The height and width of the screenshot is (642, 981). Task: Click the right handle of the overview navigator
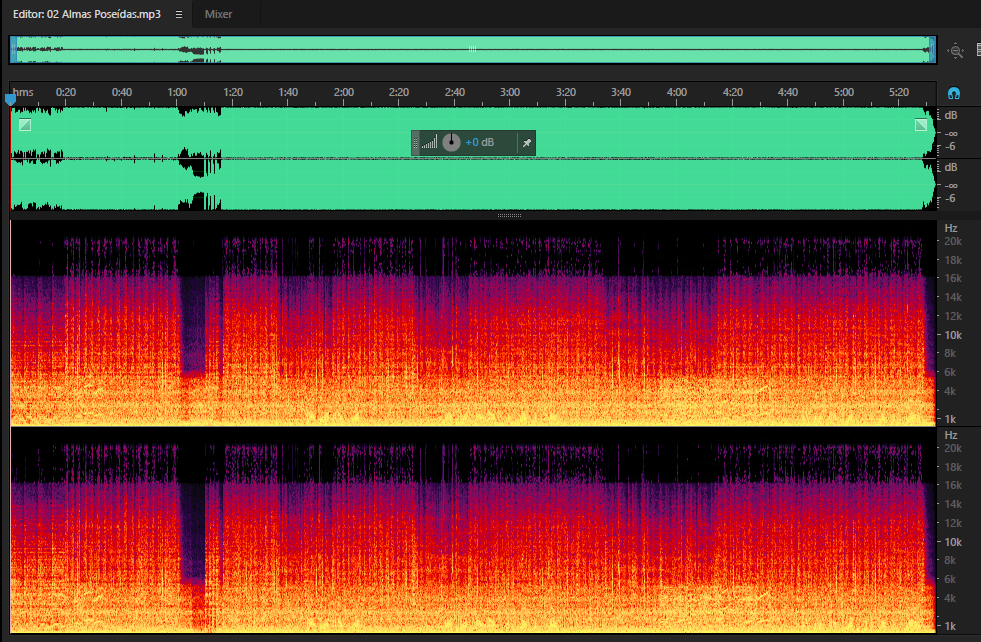point(932,49)
